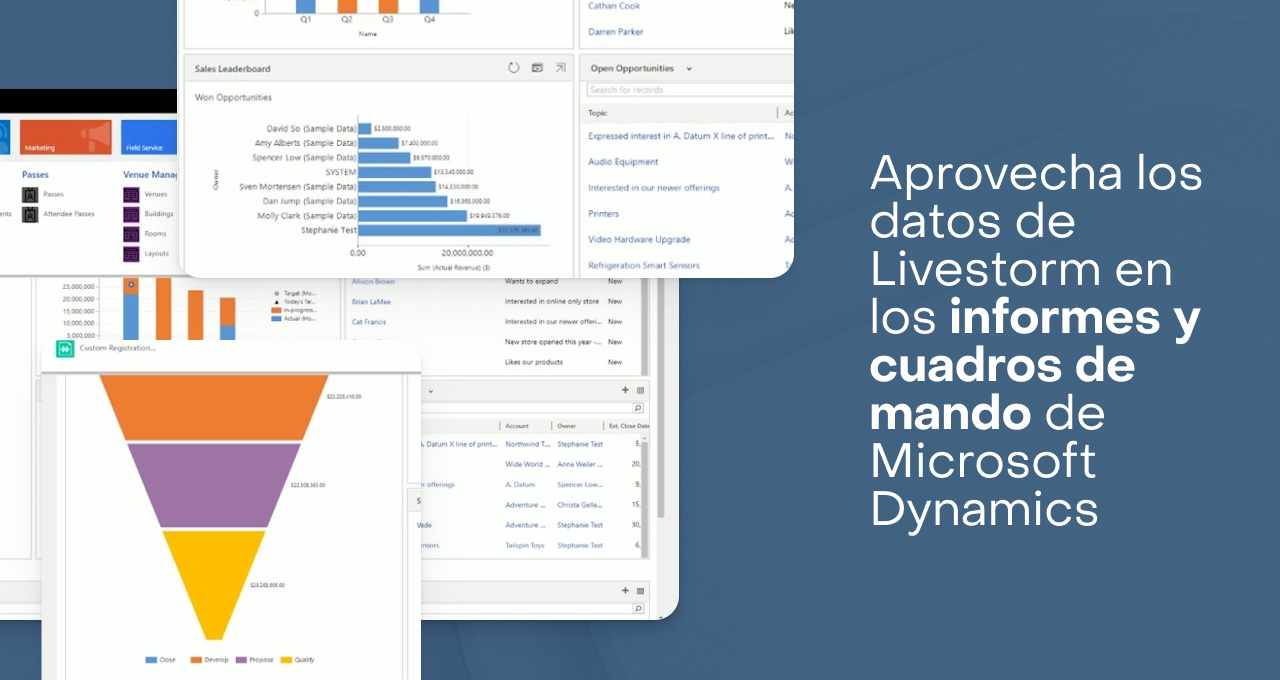The height and width of the screenshot is (680, 1280).
Task: Click the Venues icon
Action: 131,194
